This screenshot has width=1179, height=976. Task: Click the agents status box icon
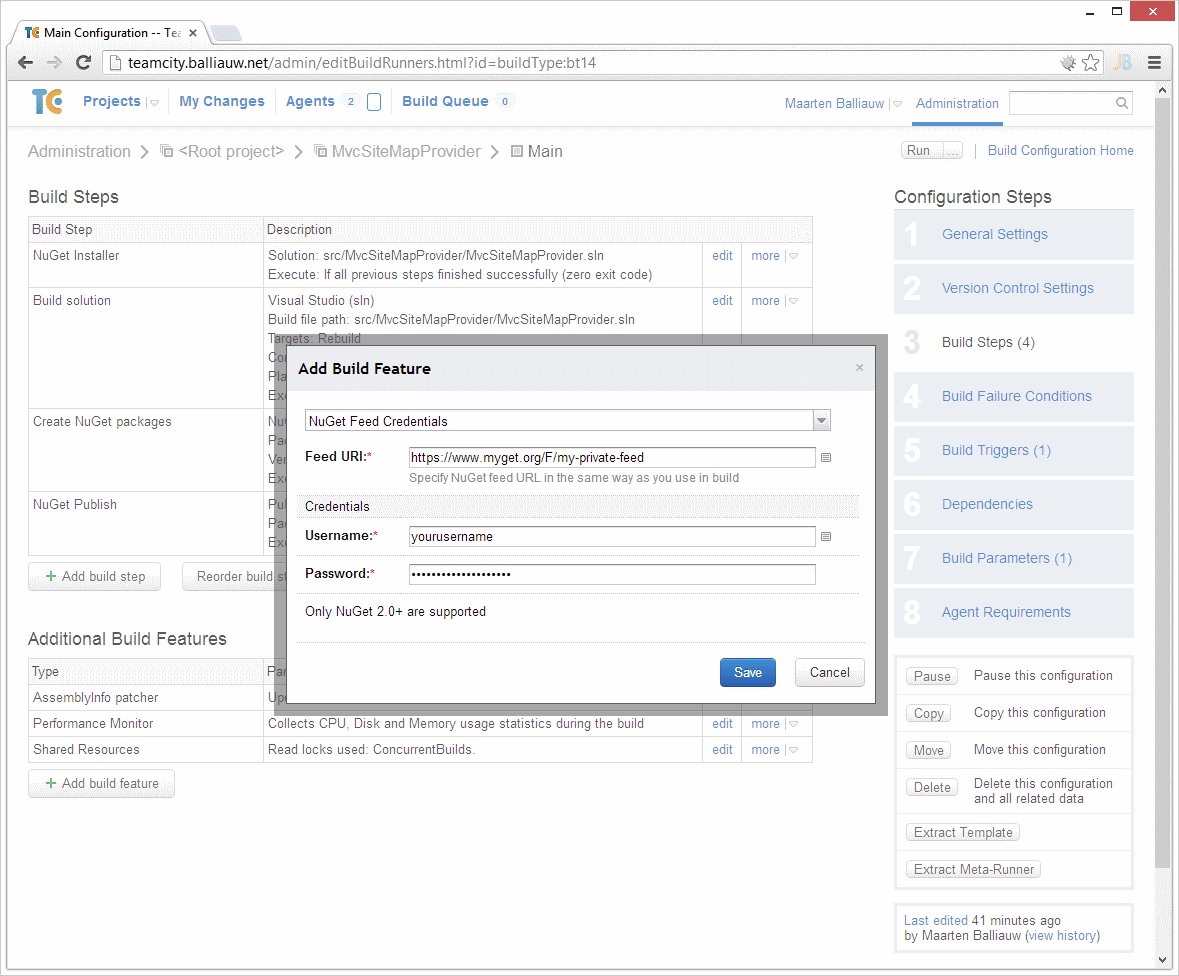[x=374, y=102]
